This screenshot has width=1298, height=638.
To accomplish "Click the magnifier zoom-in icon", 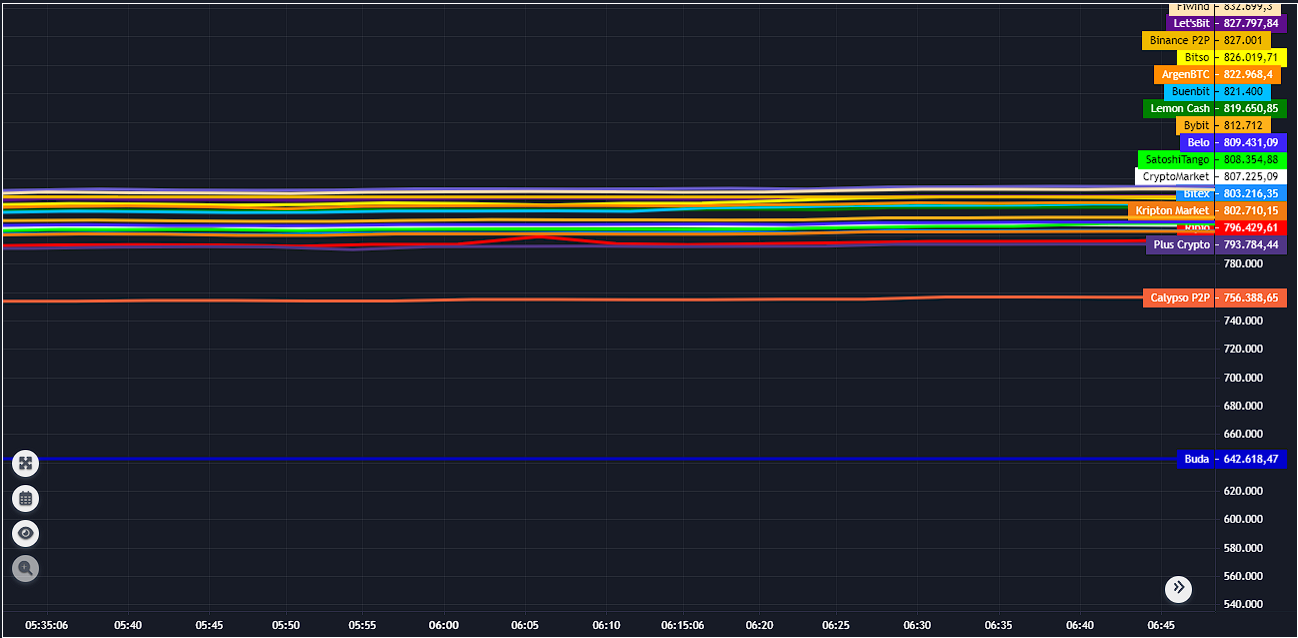I will pos(26,568).
